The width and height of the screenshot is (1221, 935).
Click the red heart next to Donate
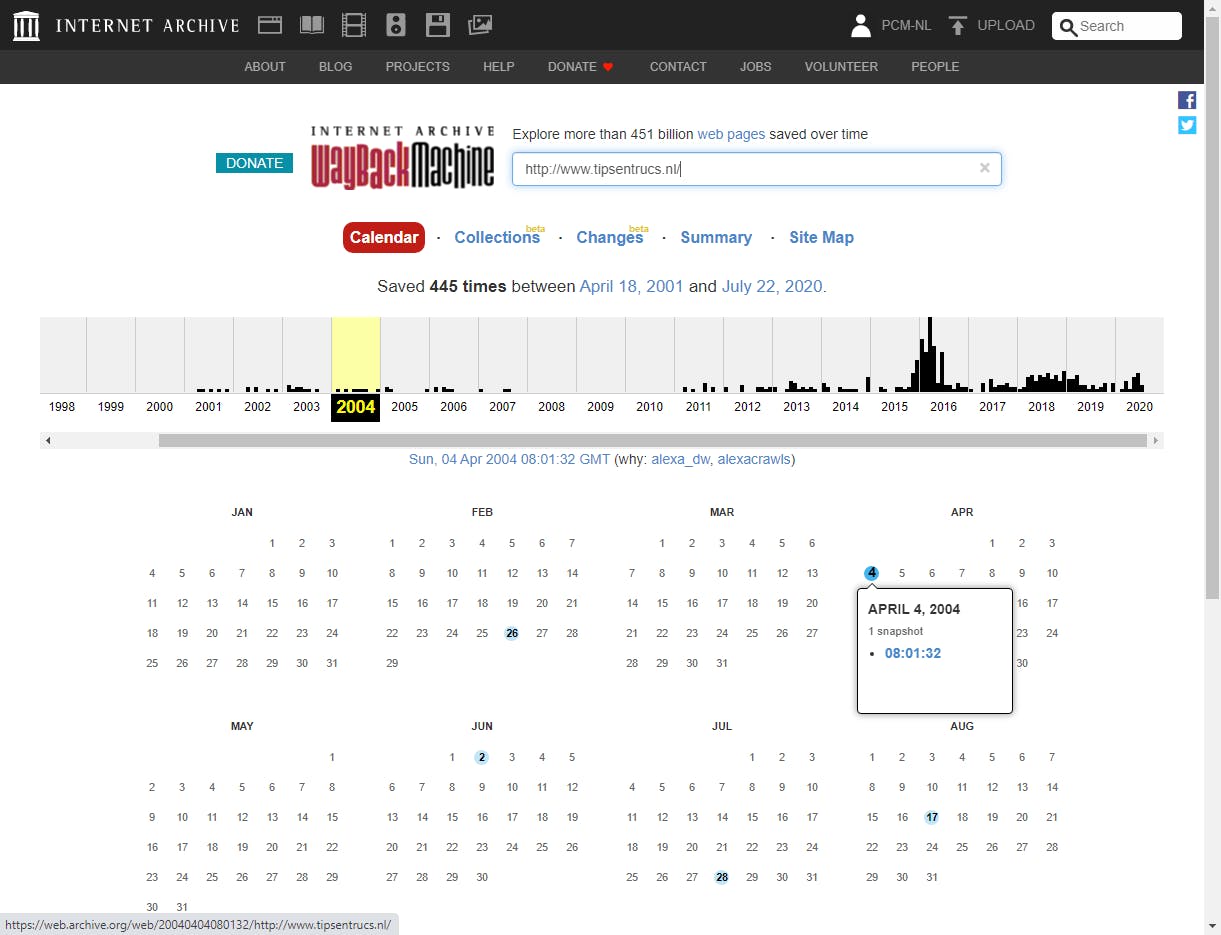tap(607, 67)
